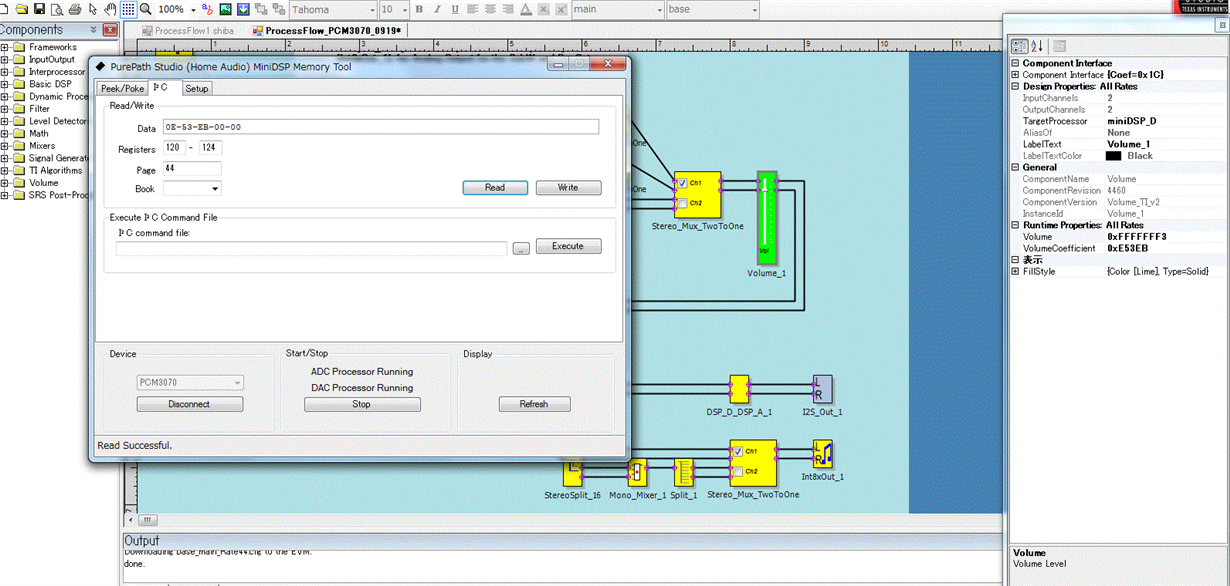Click the Page field containing 44
1230x586 pixels.
[192, 168]
